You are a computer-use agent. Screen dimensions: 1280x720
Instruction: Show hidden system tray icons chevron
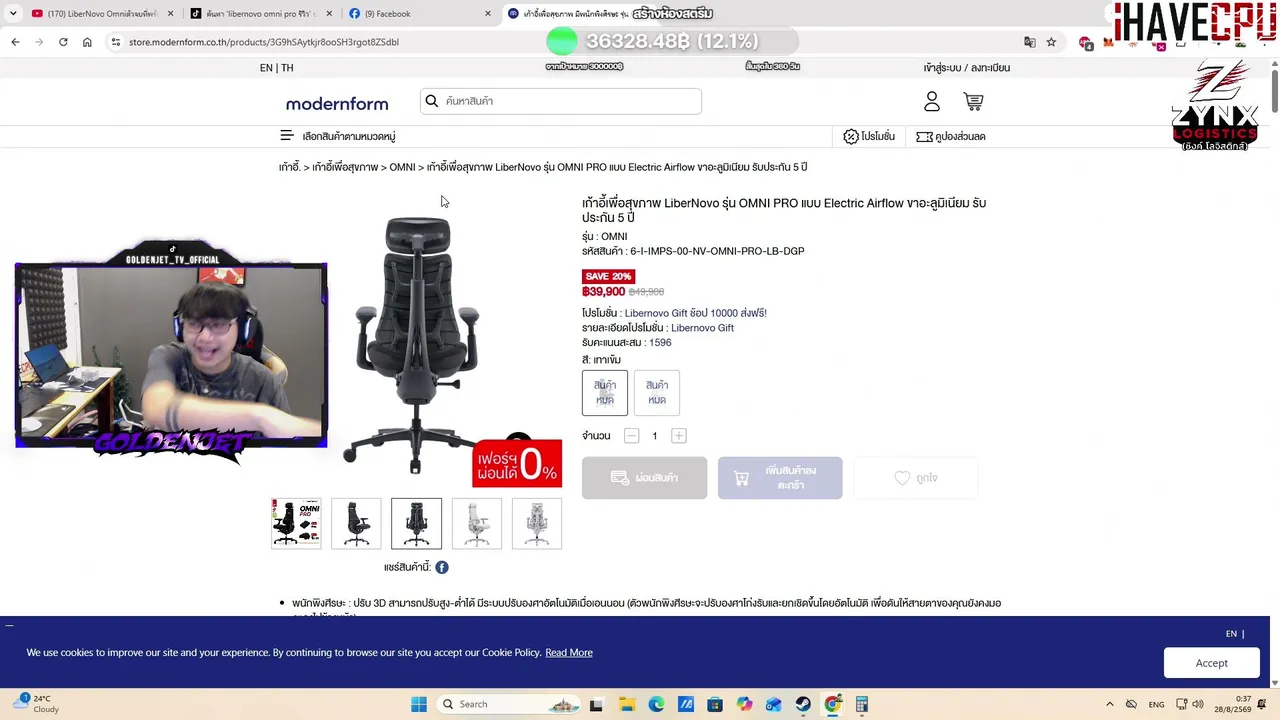click(x=1109, y=704)
